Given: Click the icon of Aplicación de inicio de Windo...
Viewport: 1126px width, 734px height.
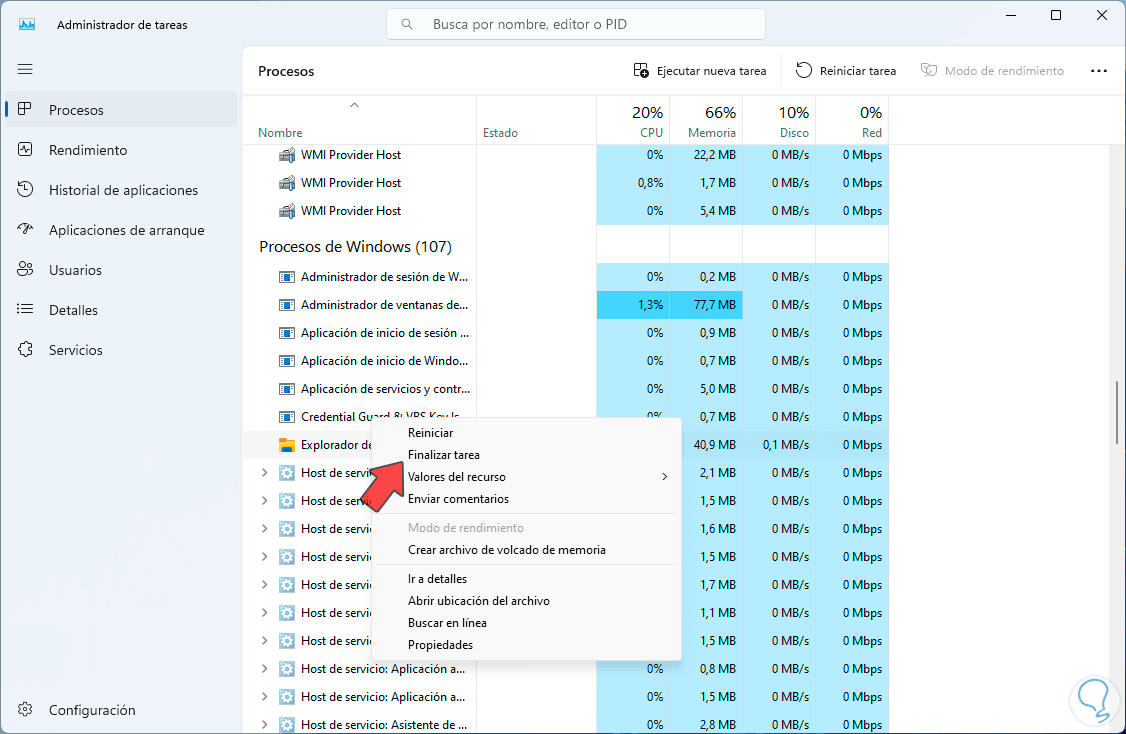Looking at the screenshot, I should pos(287,361).
